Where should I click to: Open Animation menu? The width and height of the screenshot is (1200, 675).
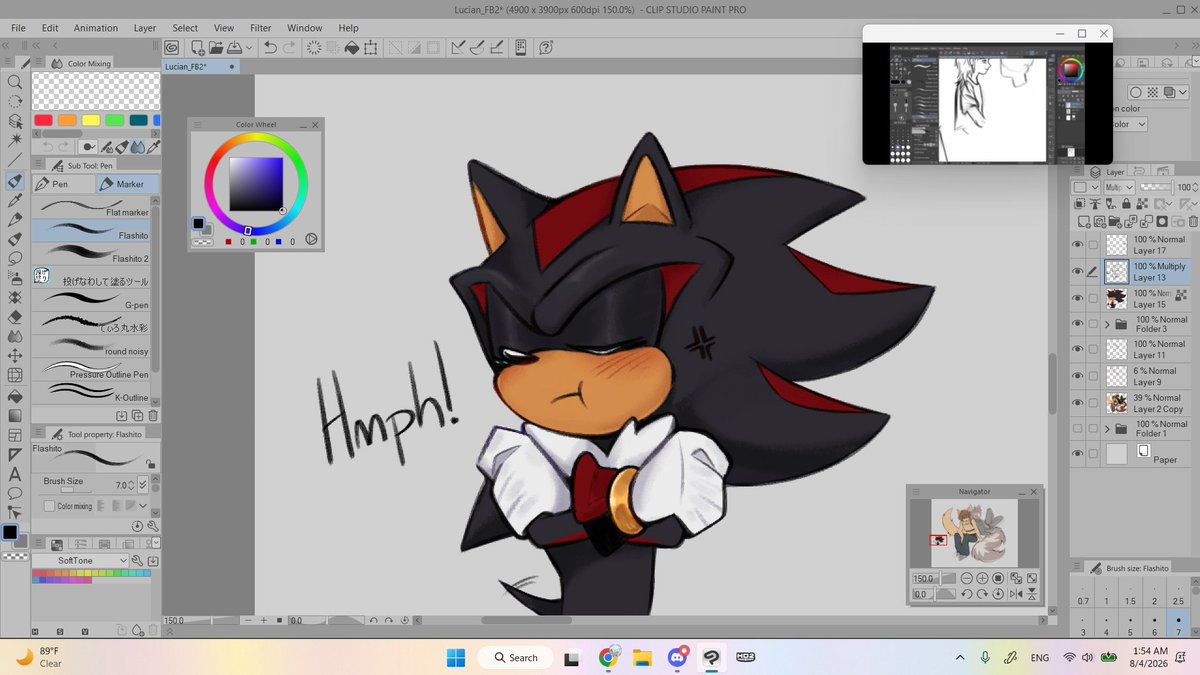96,28
